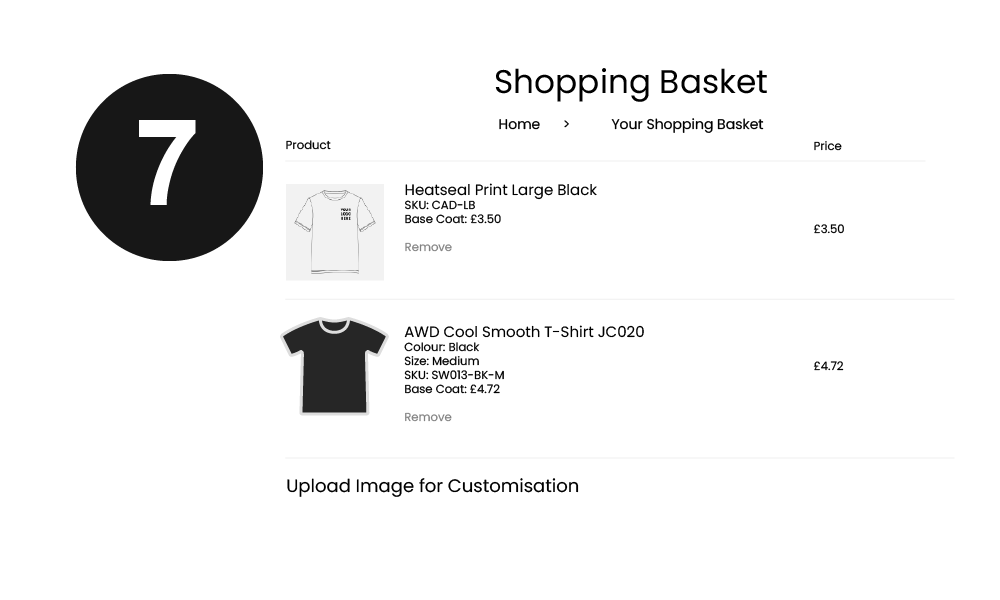Go to the Home breadcrumb link
The image size is (1000, 600).
[519, 124]
